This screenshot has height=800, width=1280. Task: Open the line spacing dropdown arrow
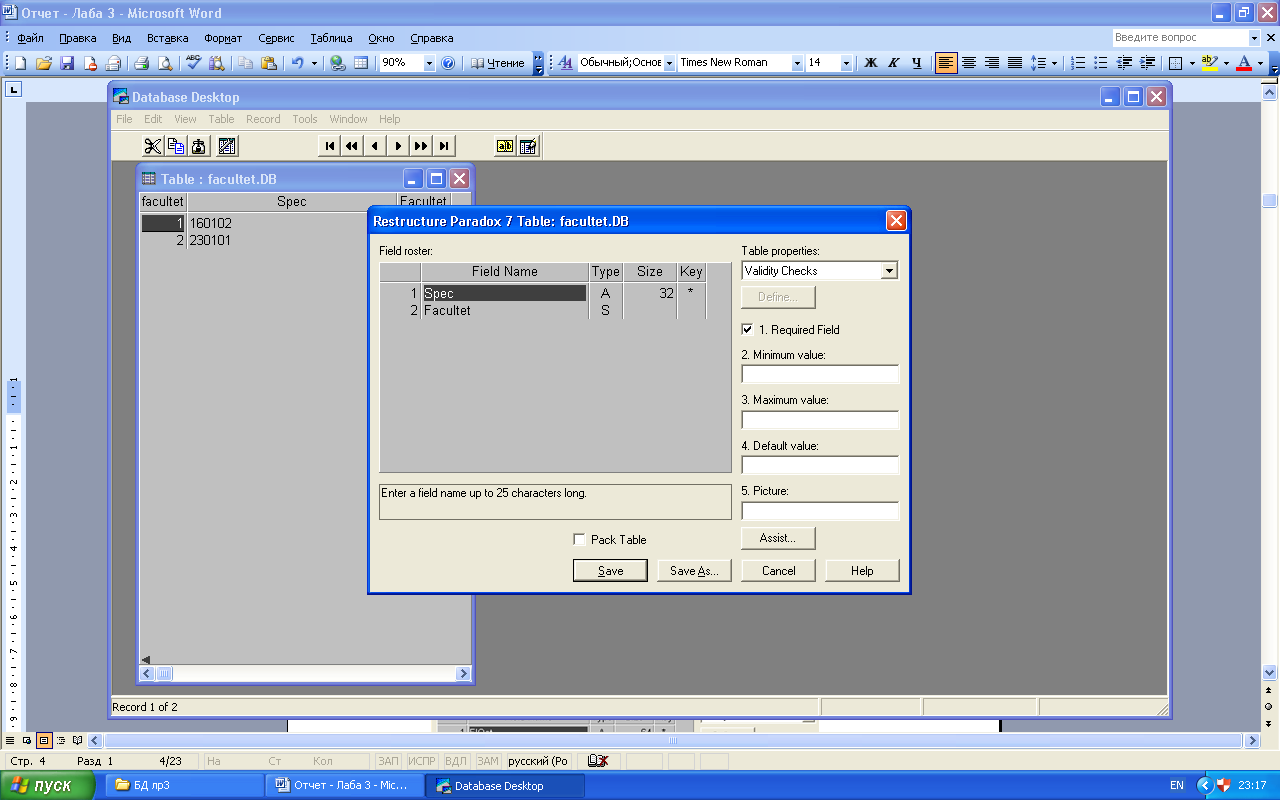click(x=1054, y=63)
